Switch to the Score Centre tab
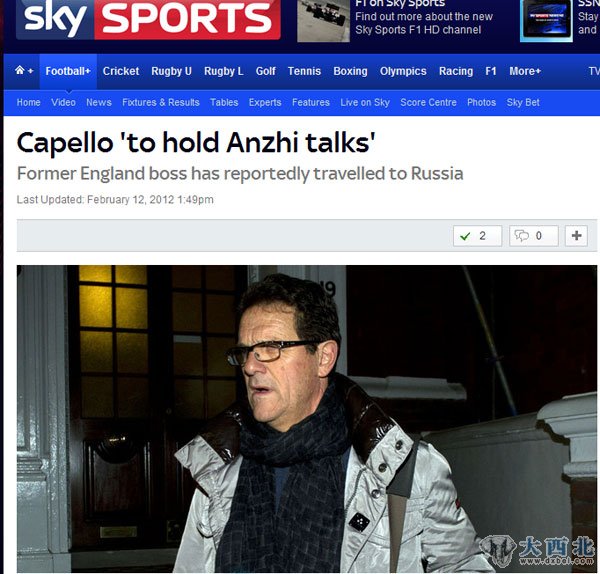Screen dimensions: 600x574 pos(428,103)
